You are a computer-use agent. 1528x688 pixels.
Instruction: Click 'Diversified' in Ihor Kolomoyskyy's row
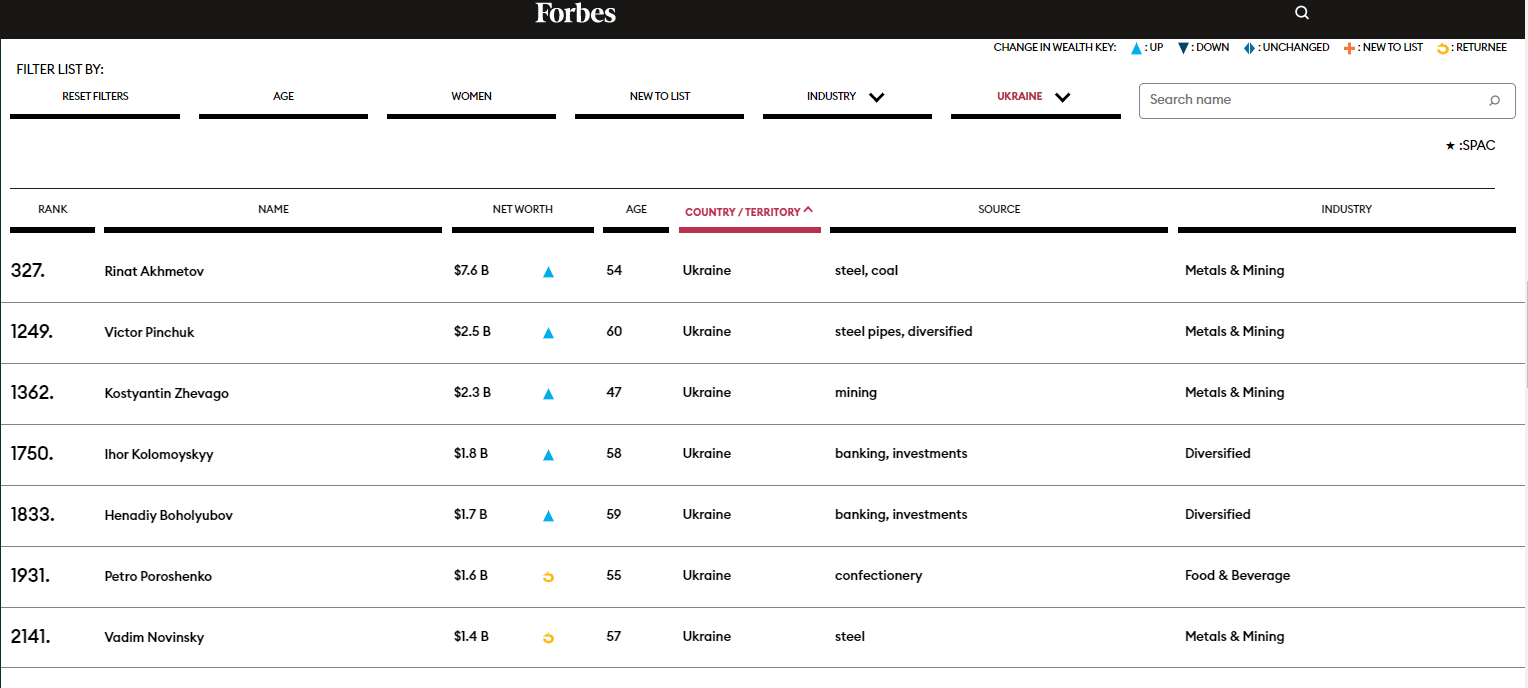click(x=1217, y=454)
